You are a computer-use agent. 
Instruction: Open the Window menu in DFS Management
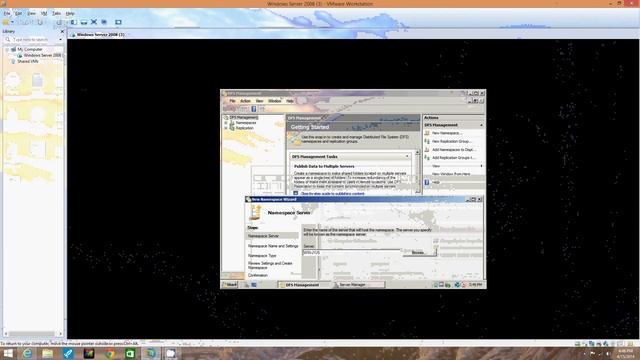[x=274, y=101]
